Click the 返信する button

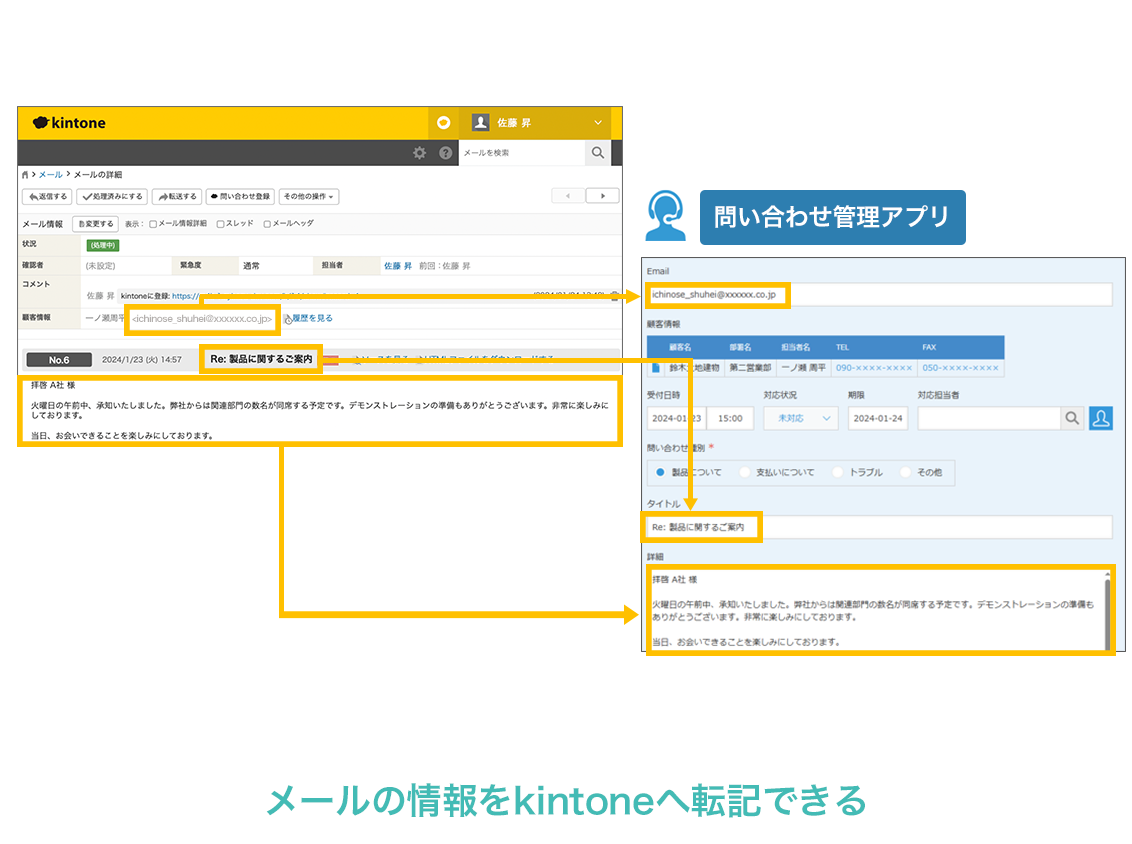tap(47, 197)
